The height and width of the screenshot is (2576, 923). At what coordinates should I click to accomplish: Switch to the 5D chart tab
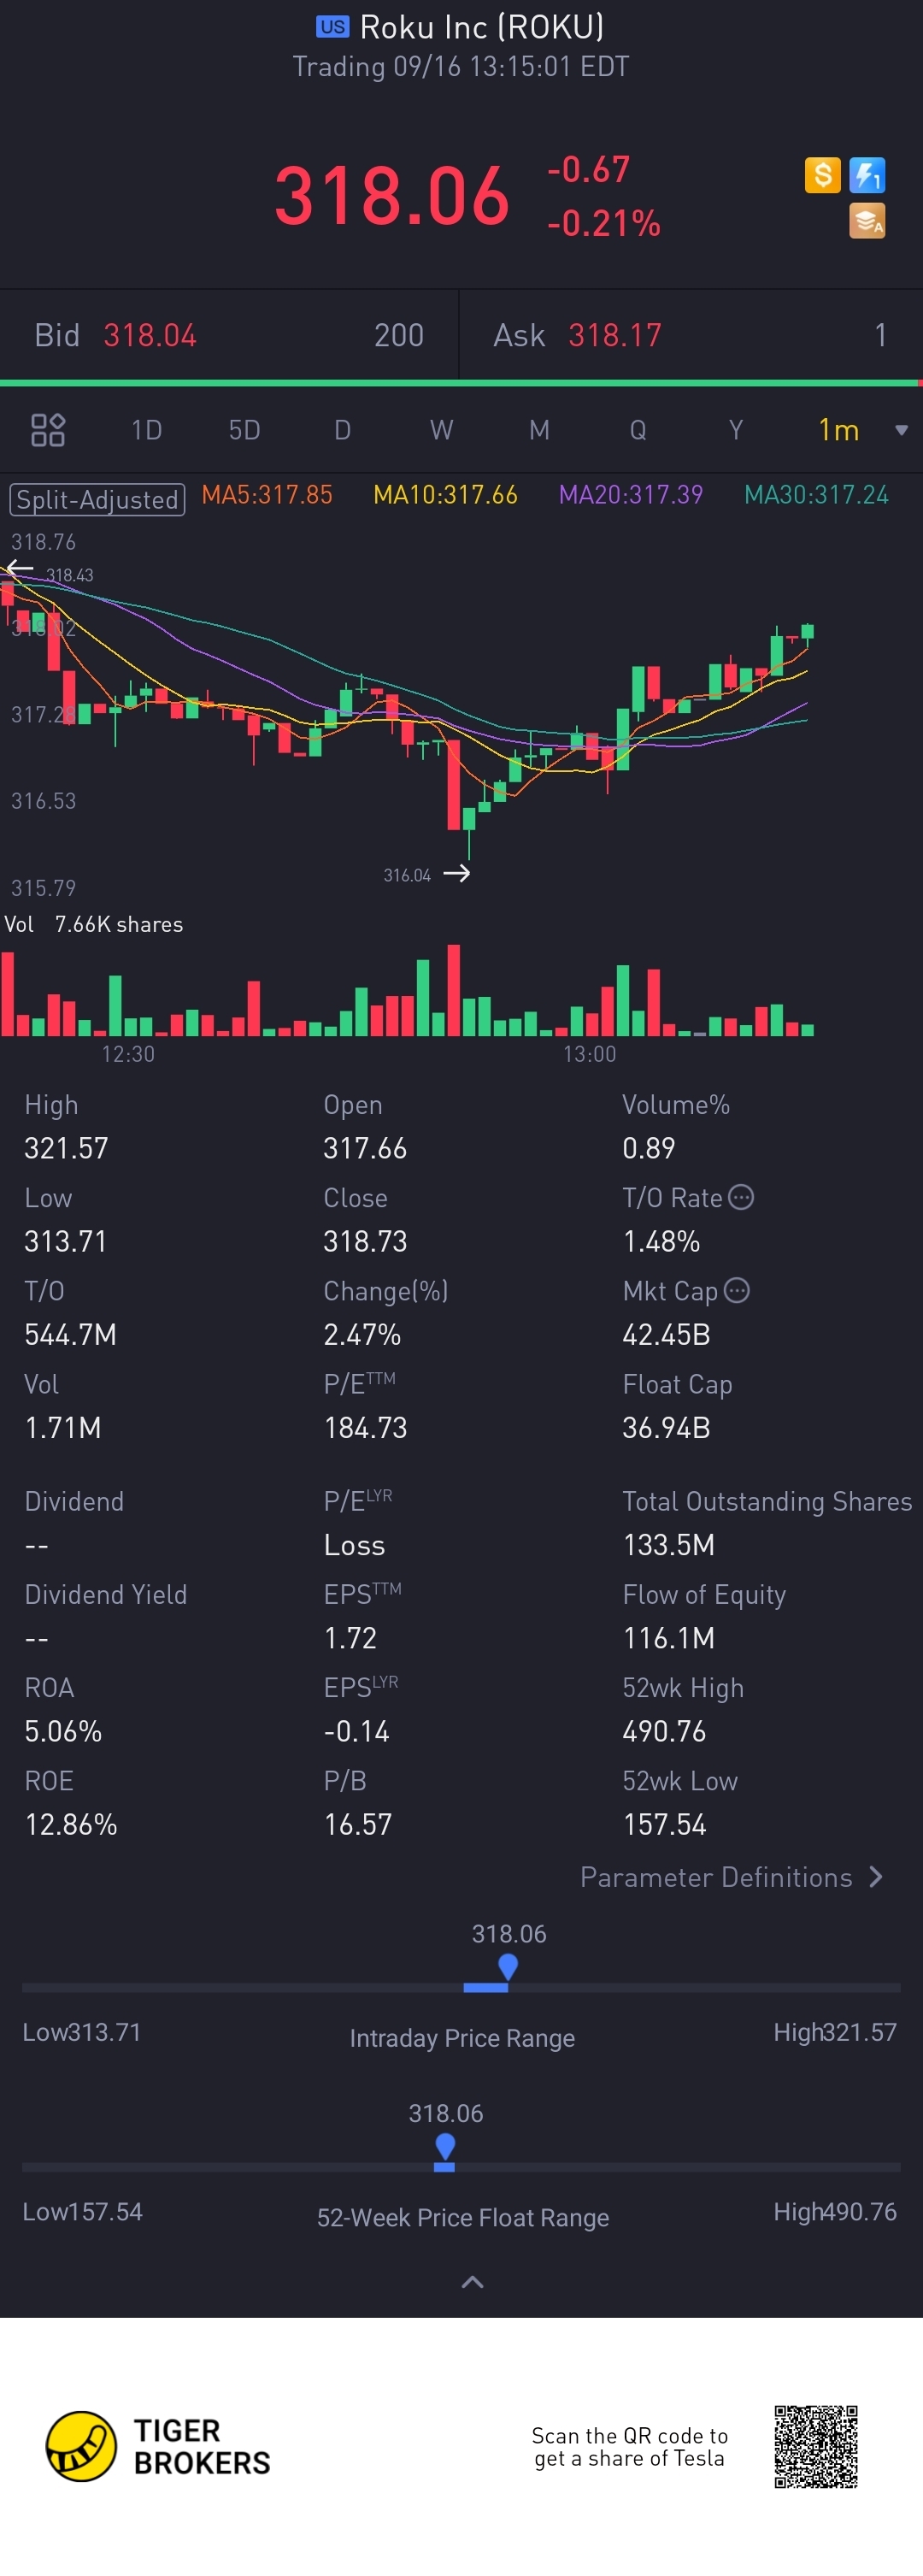pos(245,430)
